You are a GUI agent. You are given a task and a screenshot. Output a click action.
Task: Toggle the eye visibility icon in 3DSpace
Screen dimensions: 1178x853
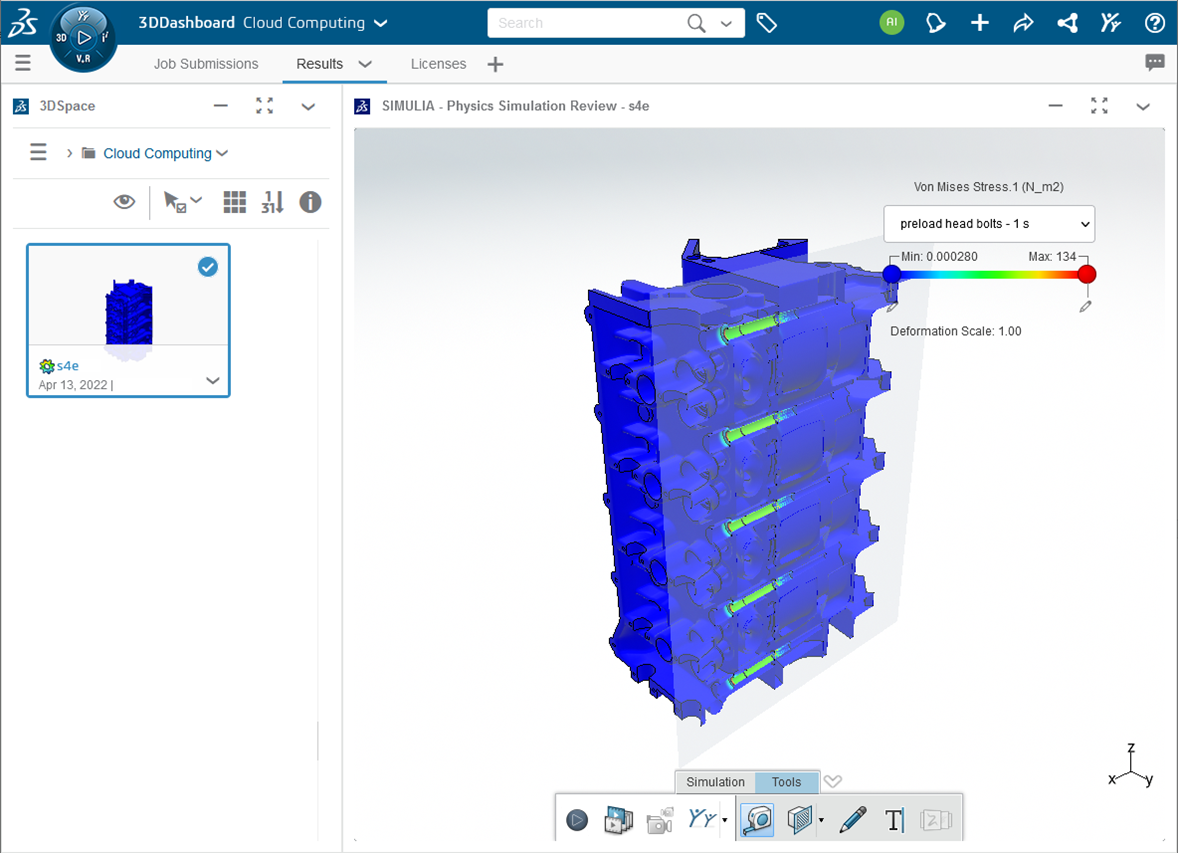[x=124, y=202]
